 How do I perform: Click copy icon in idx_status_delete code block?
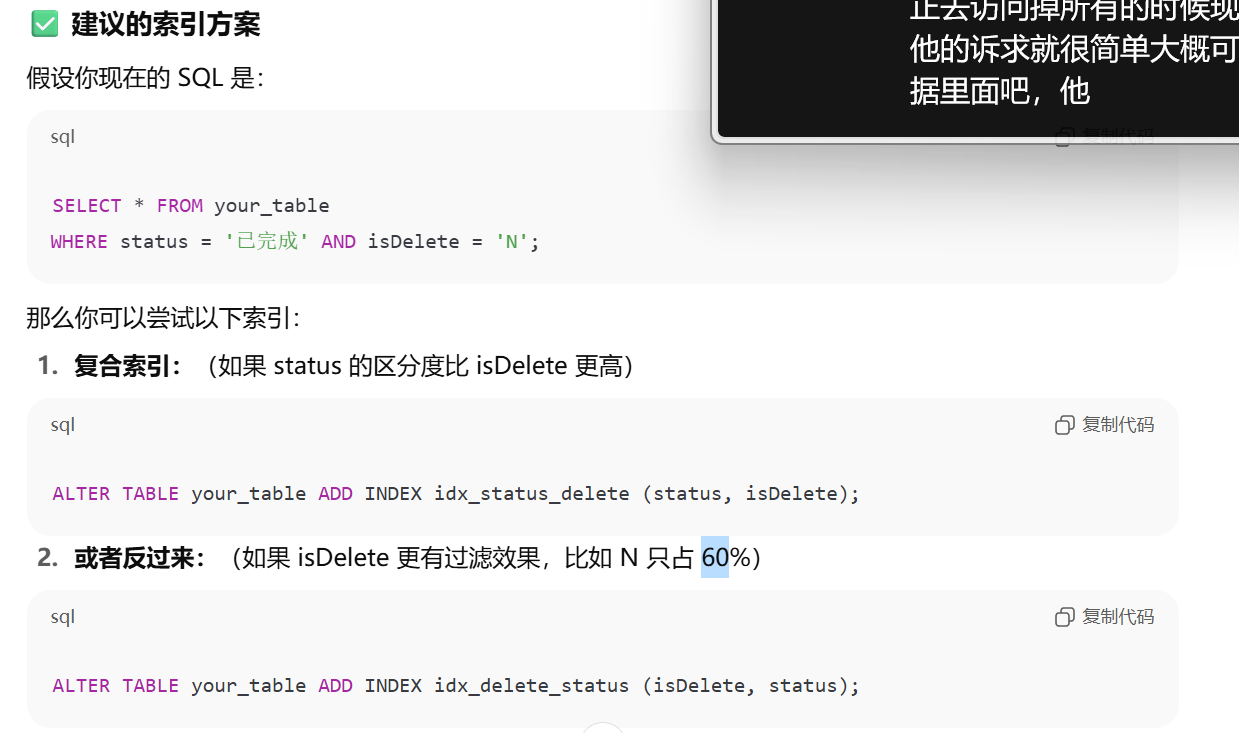click(x=1065, y=425)
